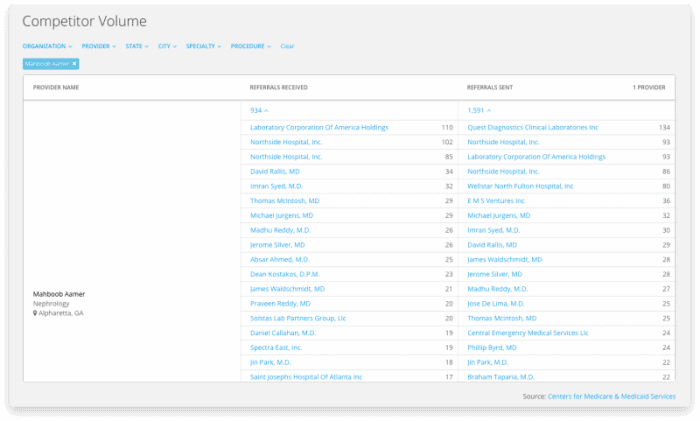The width and height of the screenshot is (700, 421).
Task: Open Jin Park, M.D. in referrals sent
Action: coord(488,363)
